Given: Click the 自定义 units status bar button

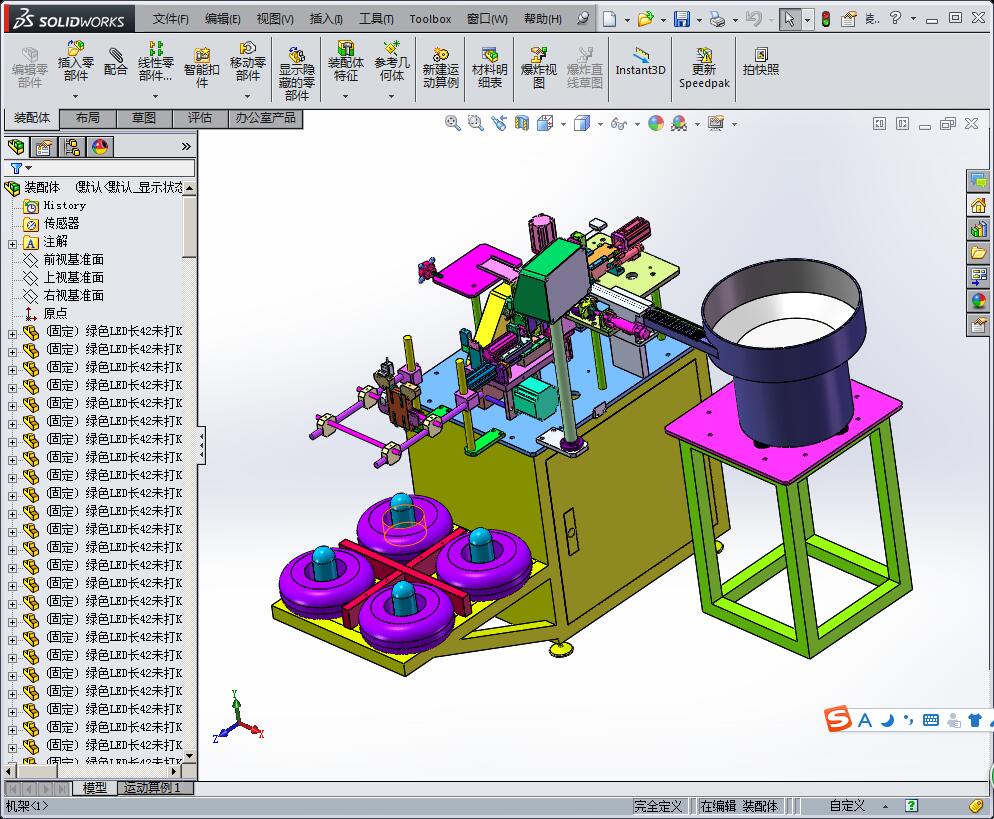Looking at the screenshot, I should point(847,806).
